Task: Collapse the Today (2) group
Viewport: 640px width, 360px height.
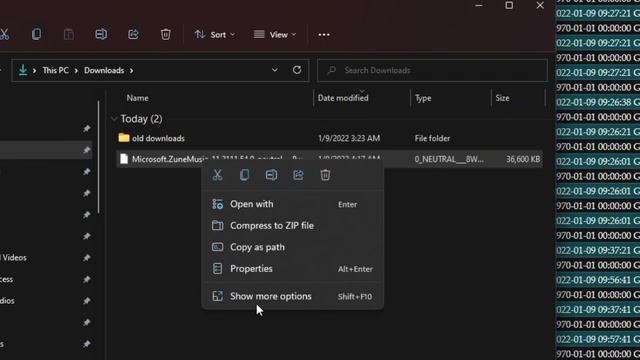Action: coord(114,119)
